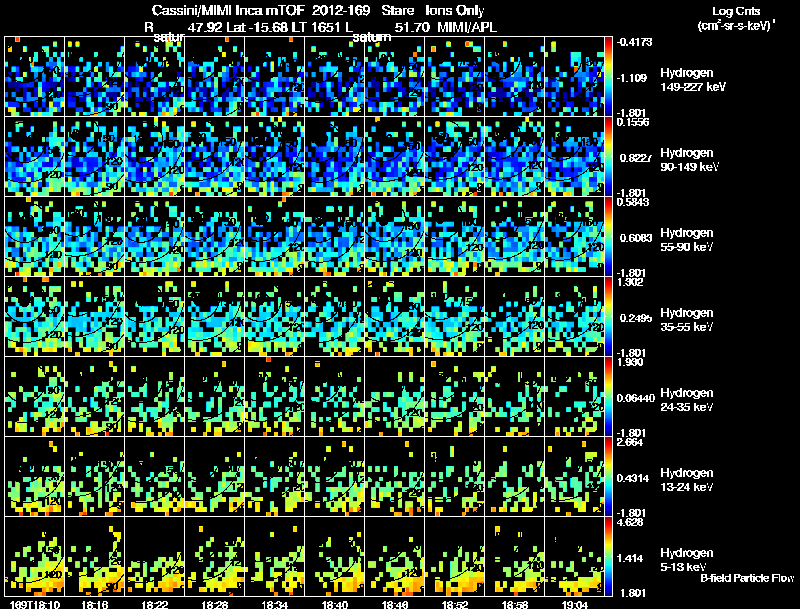Image resolution: width=800 pixels, height=609 pixels.
Task: Open the 90-149 keV image panel at 18:22
Action: click(x=155, y=157)
